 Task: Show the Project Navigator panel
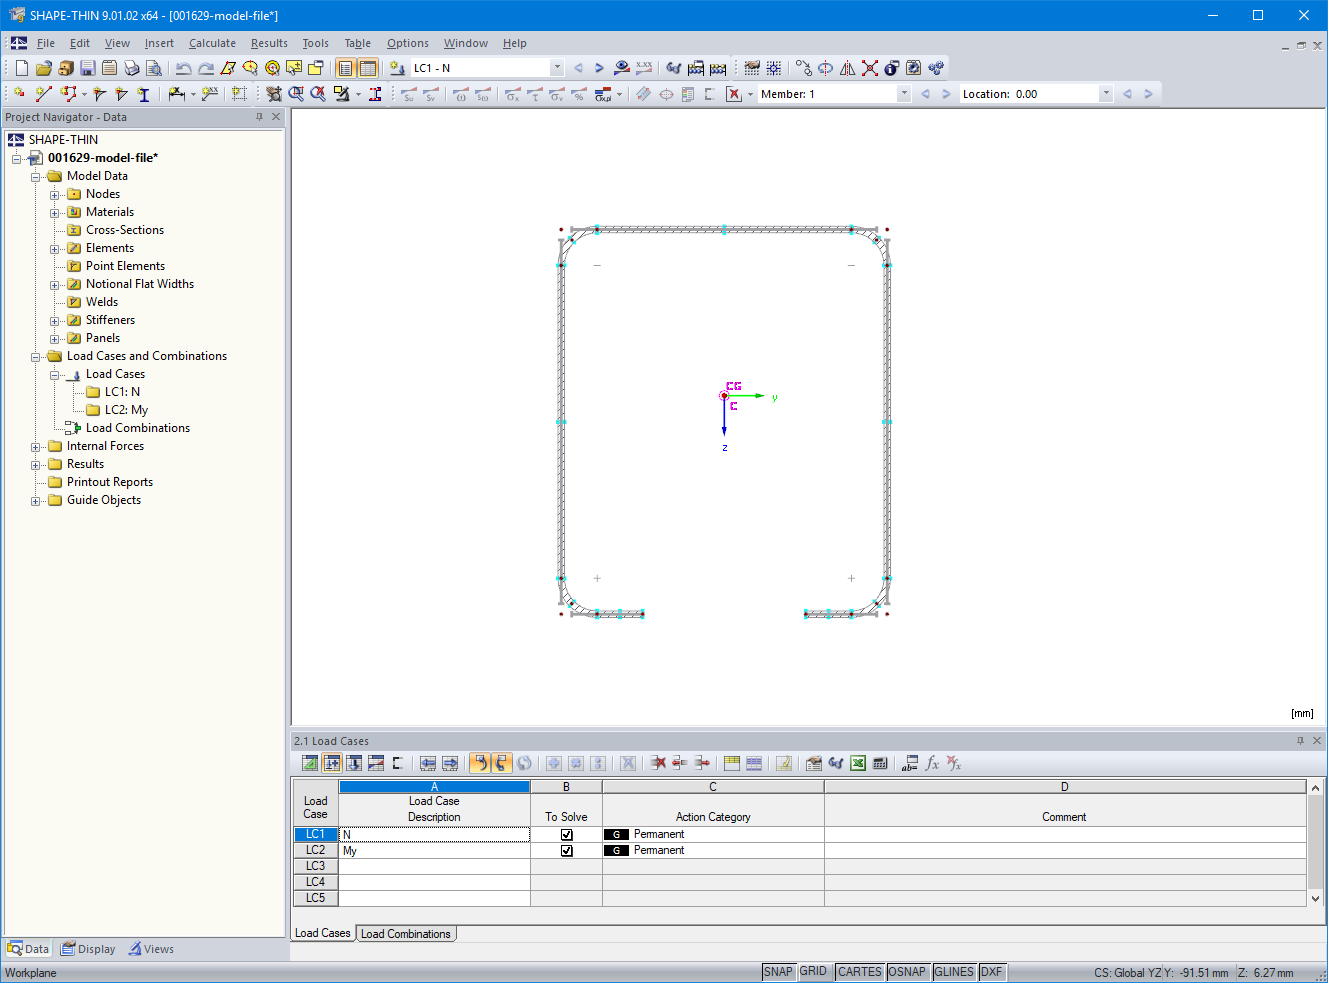345,68
